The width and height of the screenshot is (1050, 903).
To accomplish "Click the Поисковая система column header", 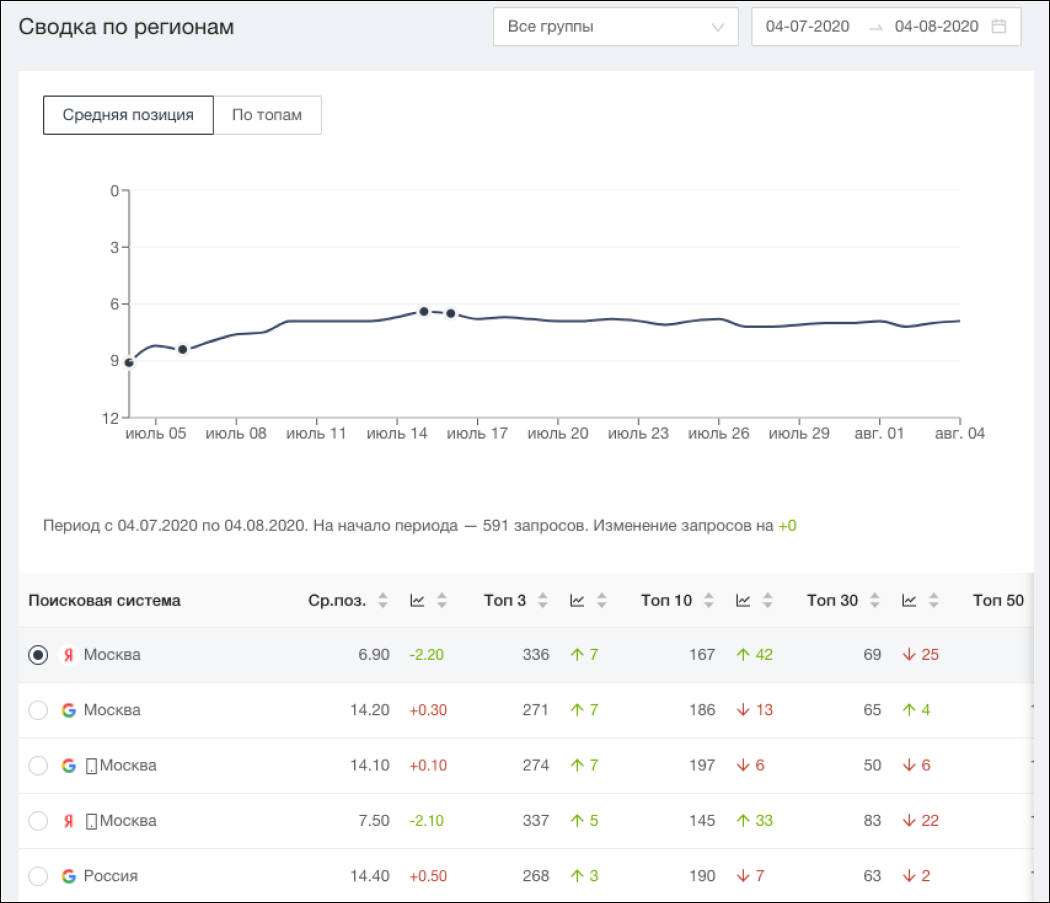I will 105,601.
